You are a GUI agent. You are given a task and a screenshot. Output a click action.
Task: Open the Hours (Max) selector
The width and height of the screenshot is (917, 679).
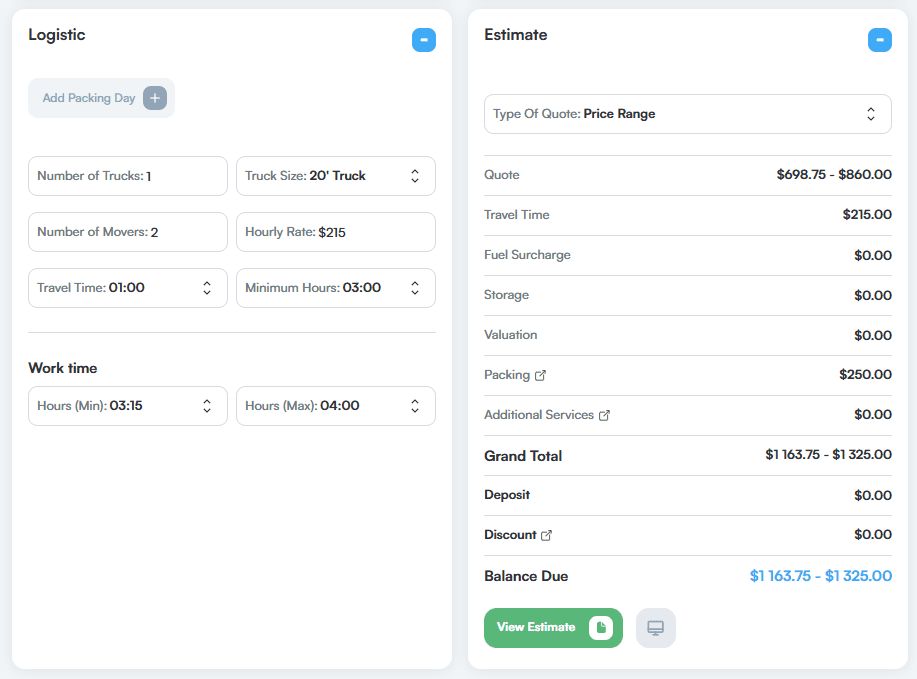click(x=415, y=406)
